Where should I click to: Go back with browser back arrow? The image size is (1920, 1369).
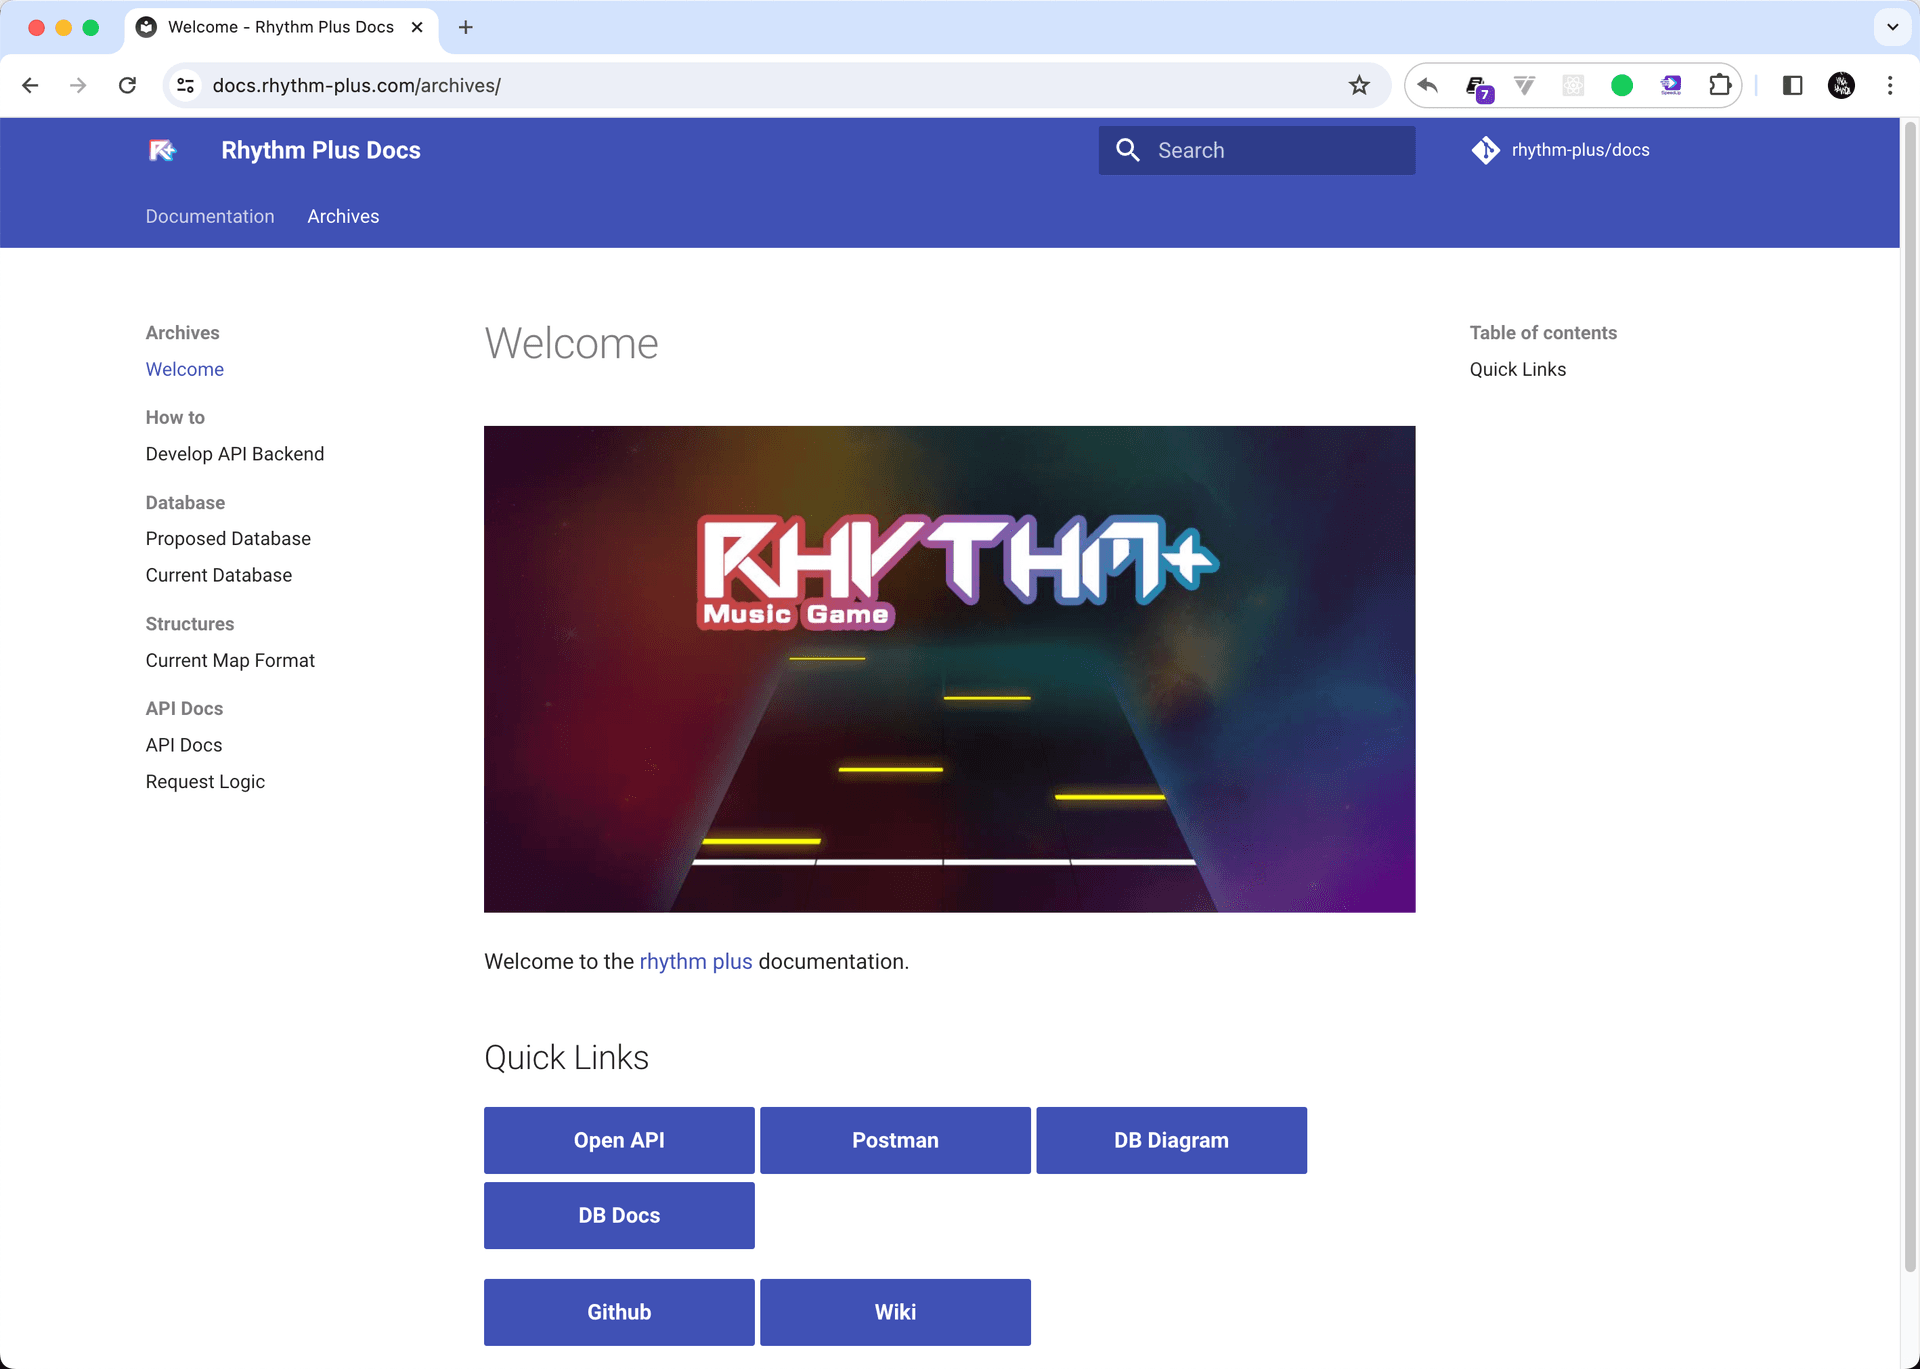30,85
